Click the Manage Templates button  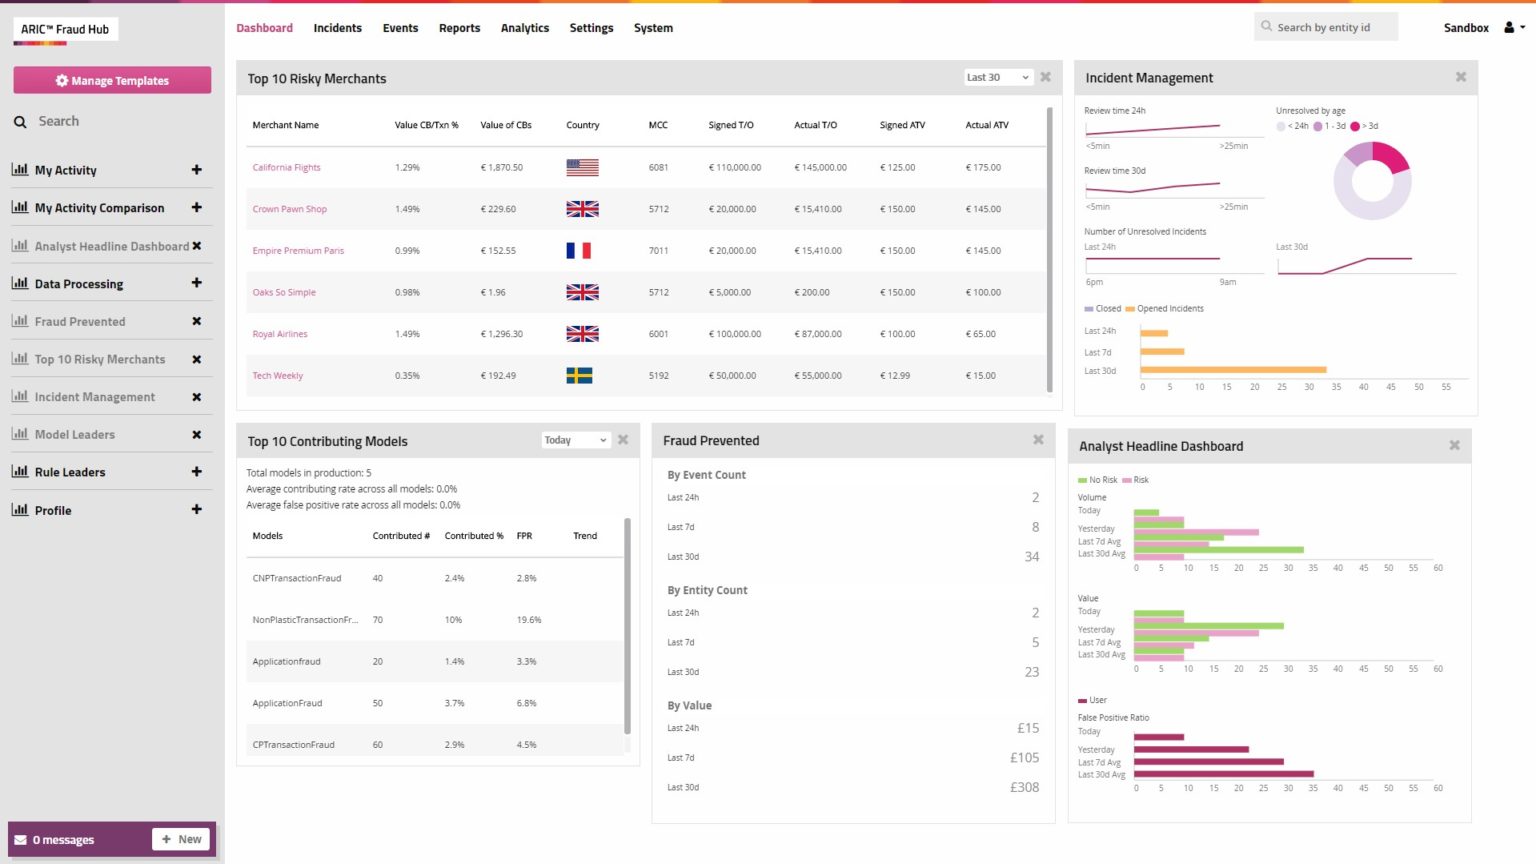[x=111, y=80]
